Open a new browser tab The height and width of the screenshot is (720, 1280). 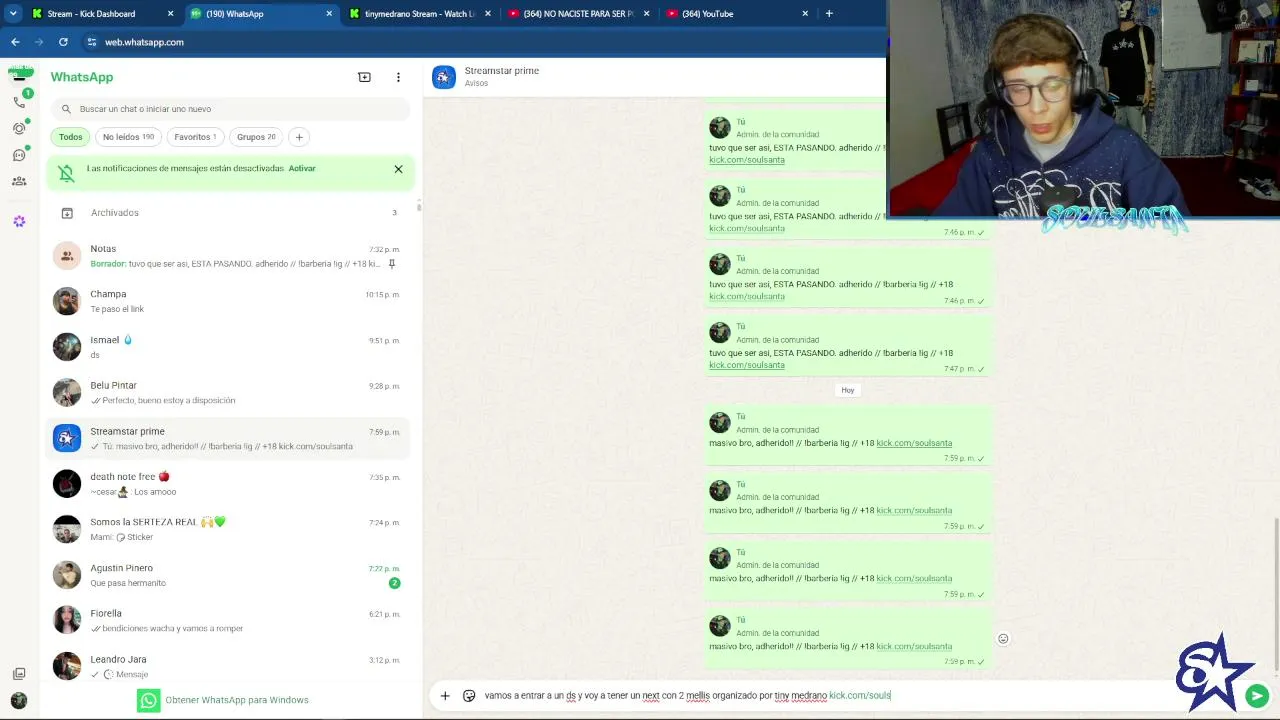click(829, 14)
